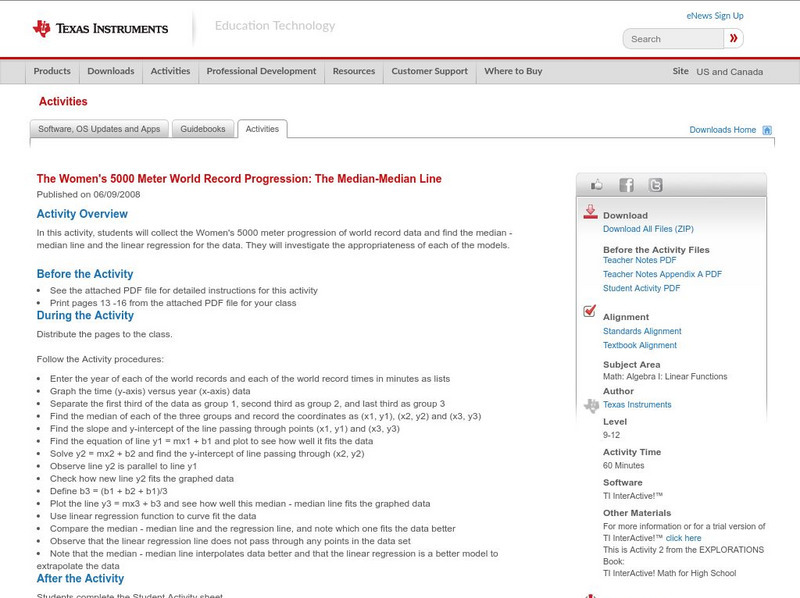Click the After the Activity heading
Image resolution: width=800 pixels, height=598 pixels.
click(x=80, y=579)
